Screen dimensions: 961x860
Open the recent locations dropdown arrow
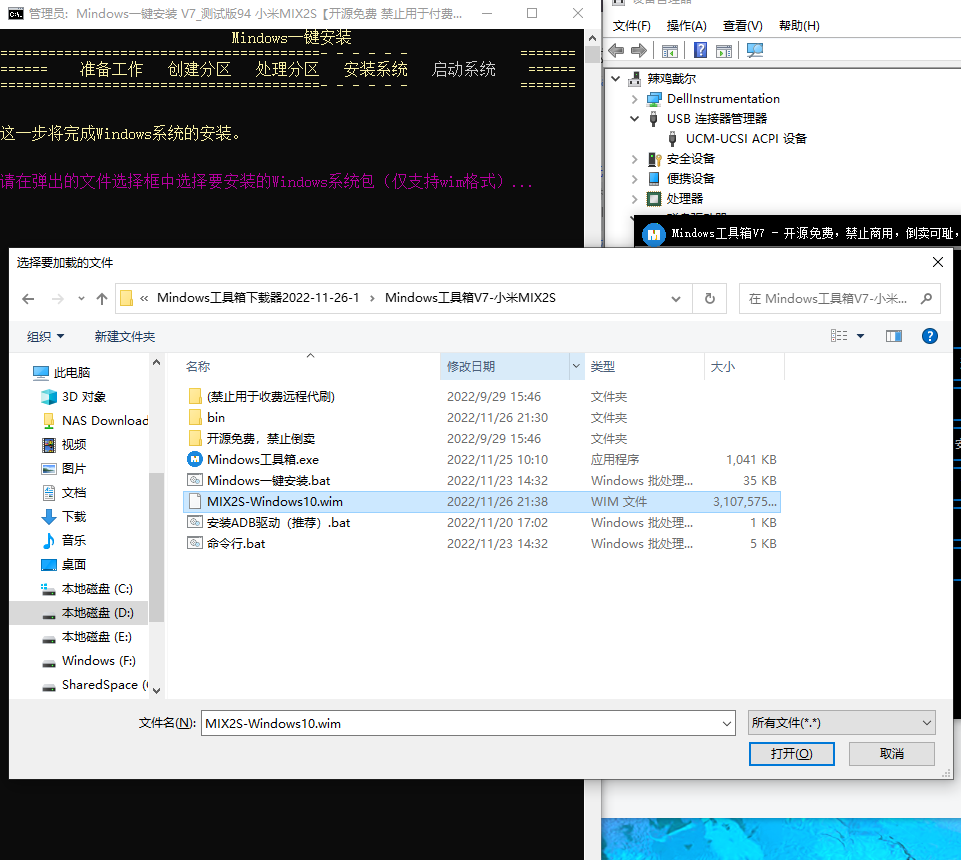pos(81,299)
